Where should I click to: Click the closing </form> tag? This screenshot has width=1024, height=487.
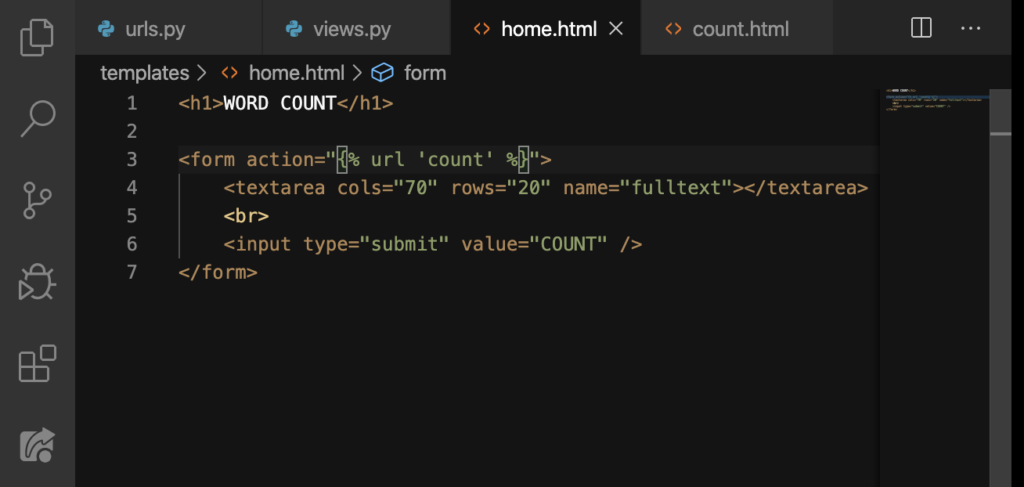pyautogui.click(x=217, y=272)
